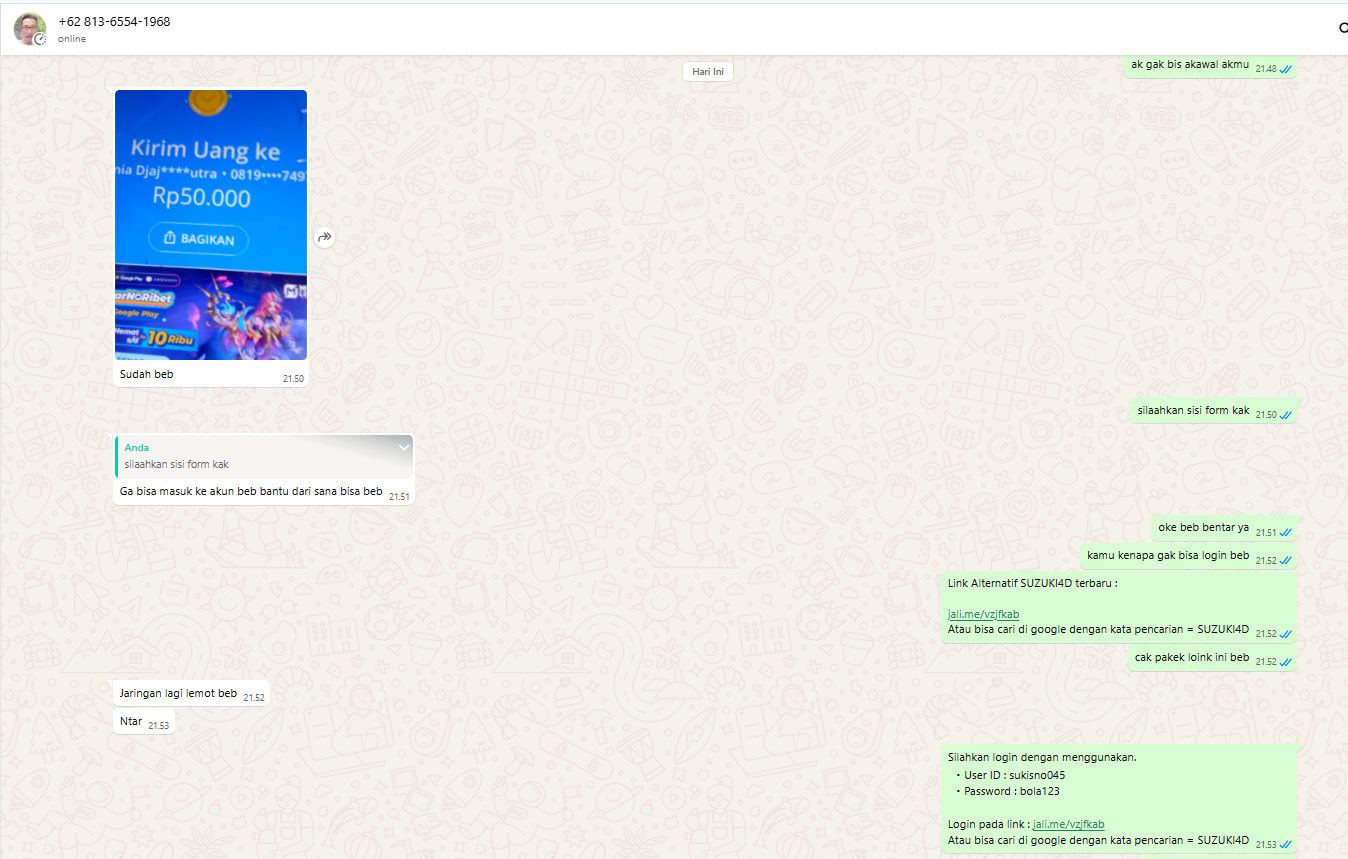Select 'ak gak bis akawal akmu' message

(x=1190, y=65)
